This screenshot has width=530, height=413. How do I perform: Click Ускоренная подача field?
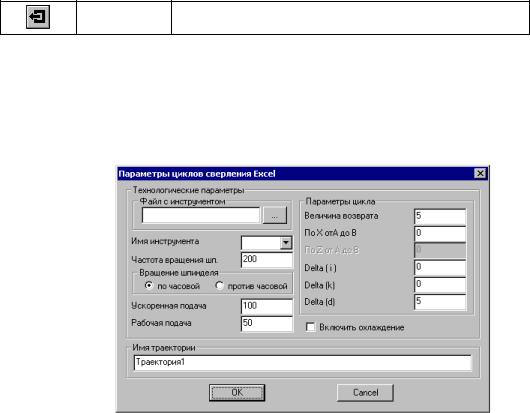(267, 306)
